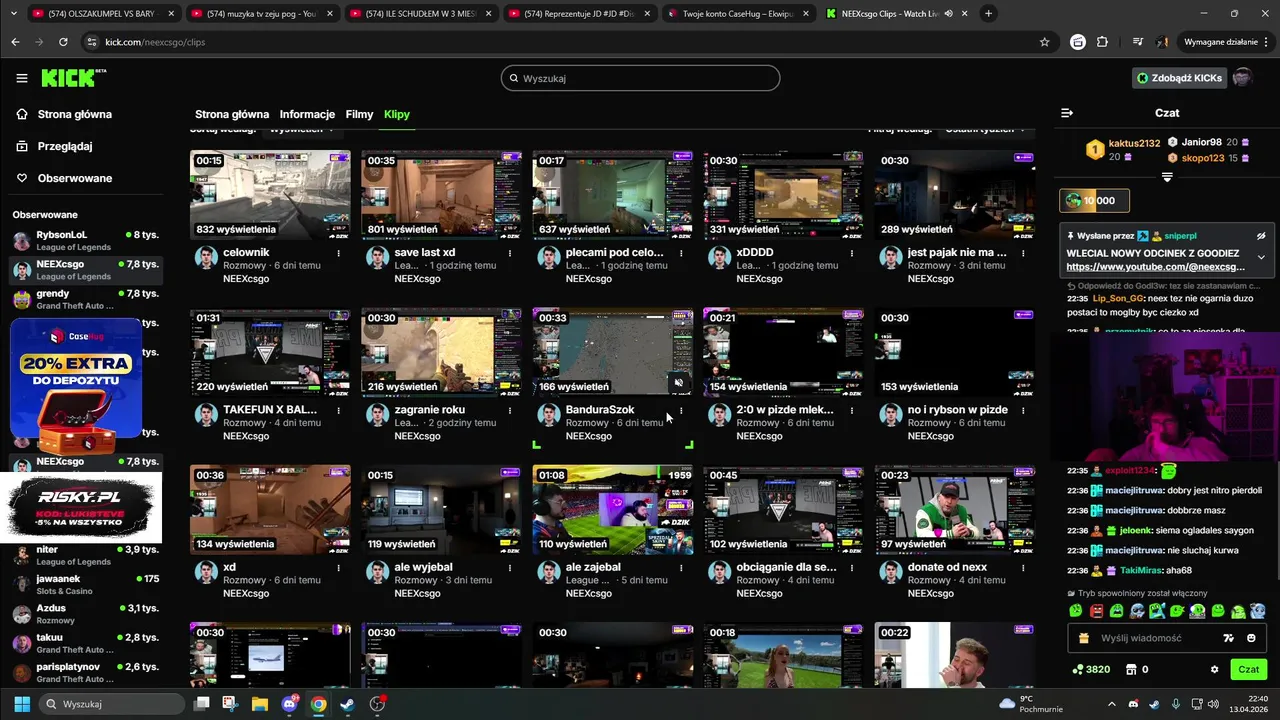Expand the gift leaderboard with the down arrow
The height and width of the screenshot is (720, 1280).
[1167, 177]
